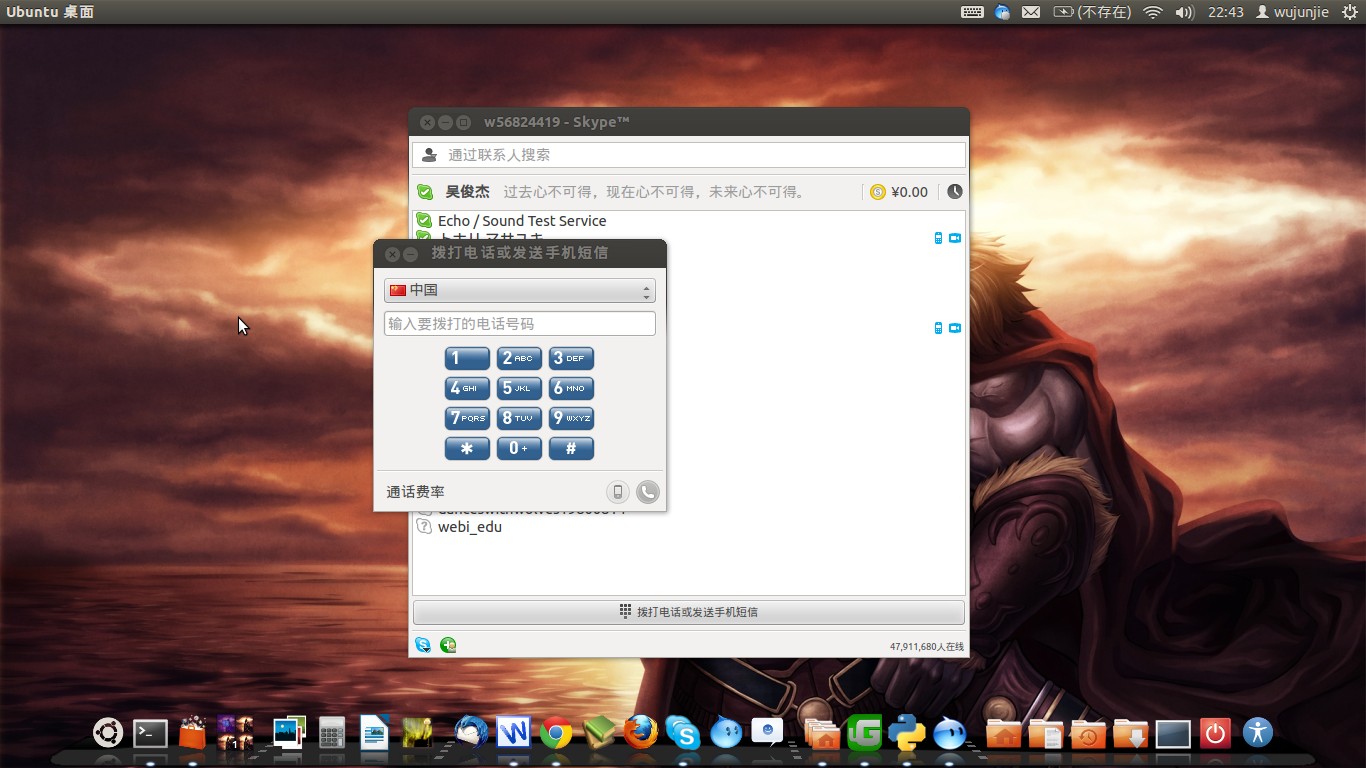Viewport: 1366px width, 768px height.
Task: Tap dialpad key 6 MNO
Action: click(x=571, y=388)
